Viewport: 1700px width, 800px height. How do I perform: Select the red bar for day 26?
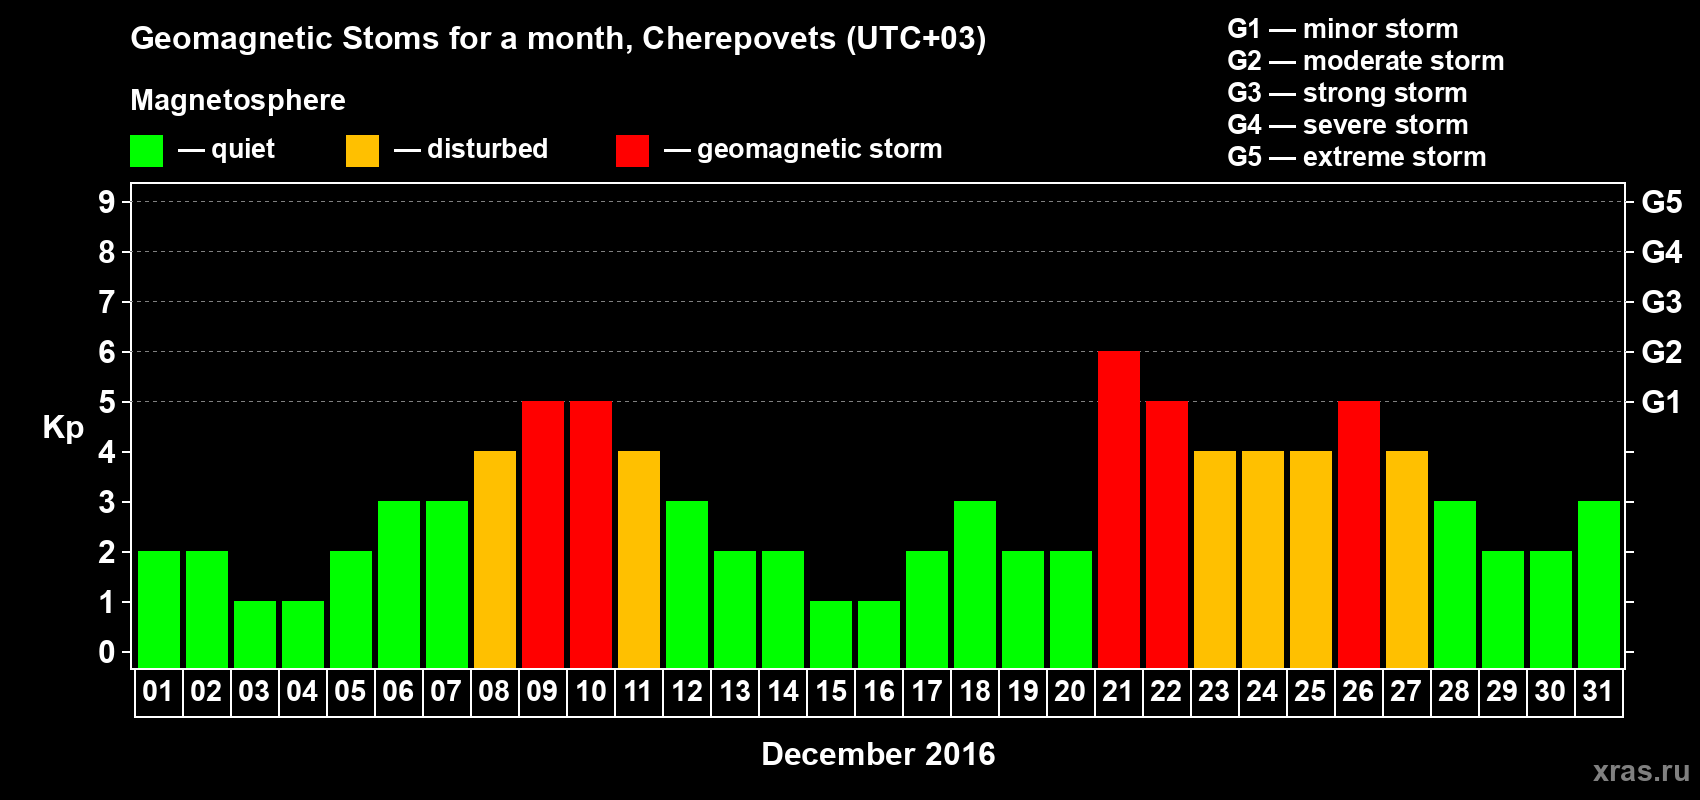1359,535
